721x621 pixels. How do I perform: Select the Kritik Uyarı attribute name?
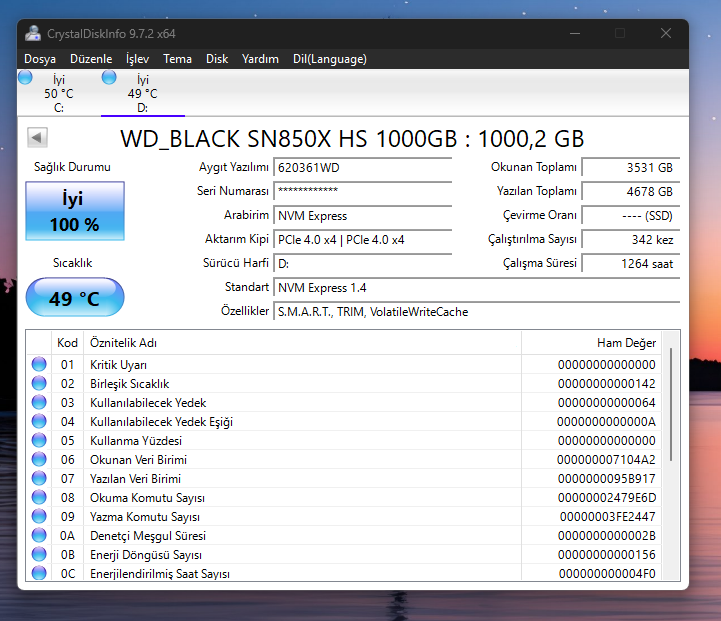[x=118, y=365]
